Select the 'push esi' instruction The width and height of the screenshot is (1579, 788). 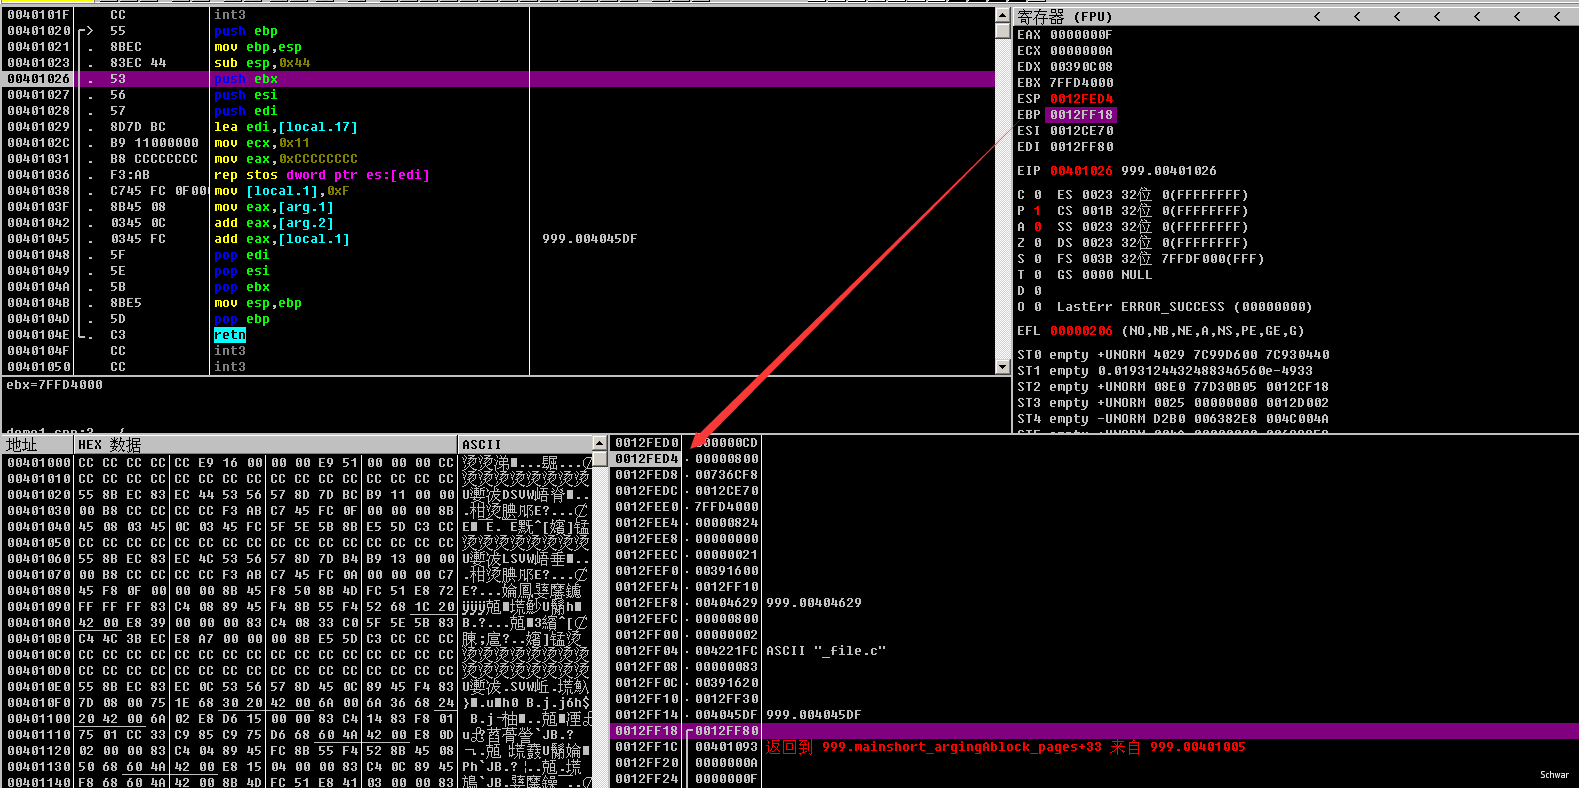246,95
